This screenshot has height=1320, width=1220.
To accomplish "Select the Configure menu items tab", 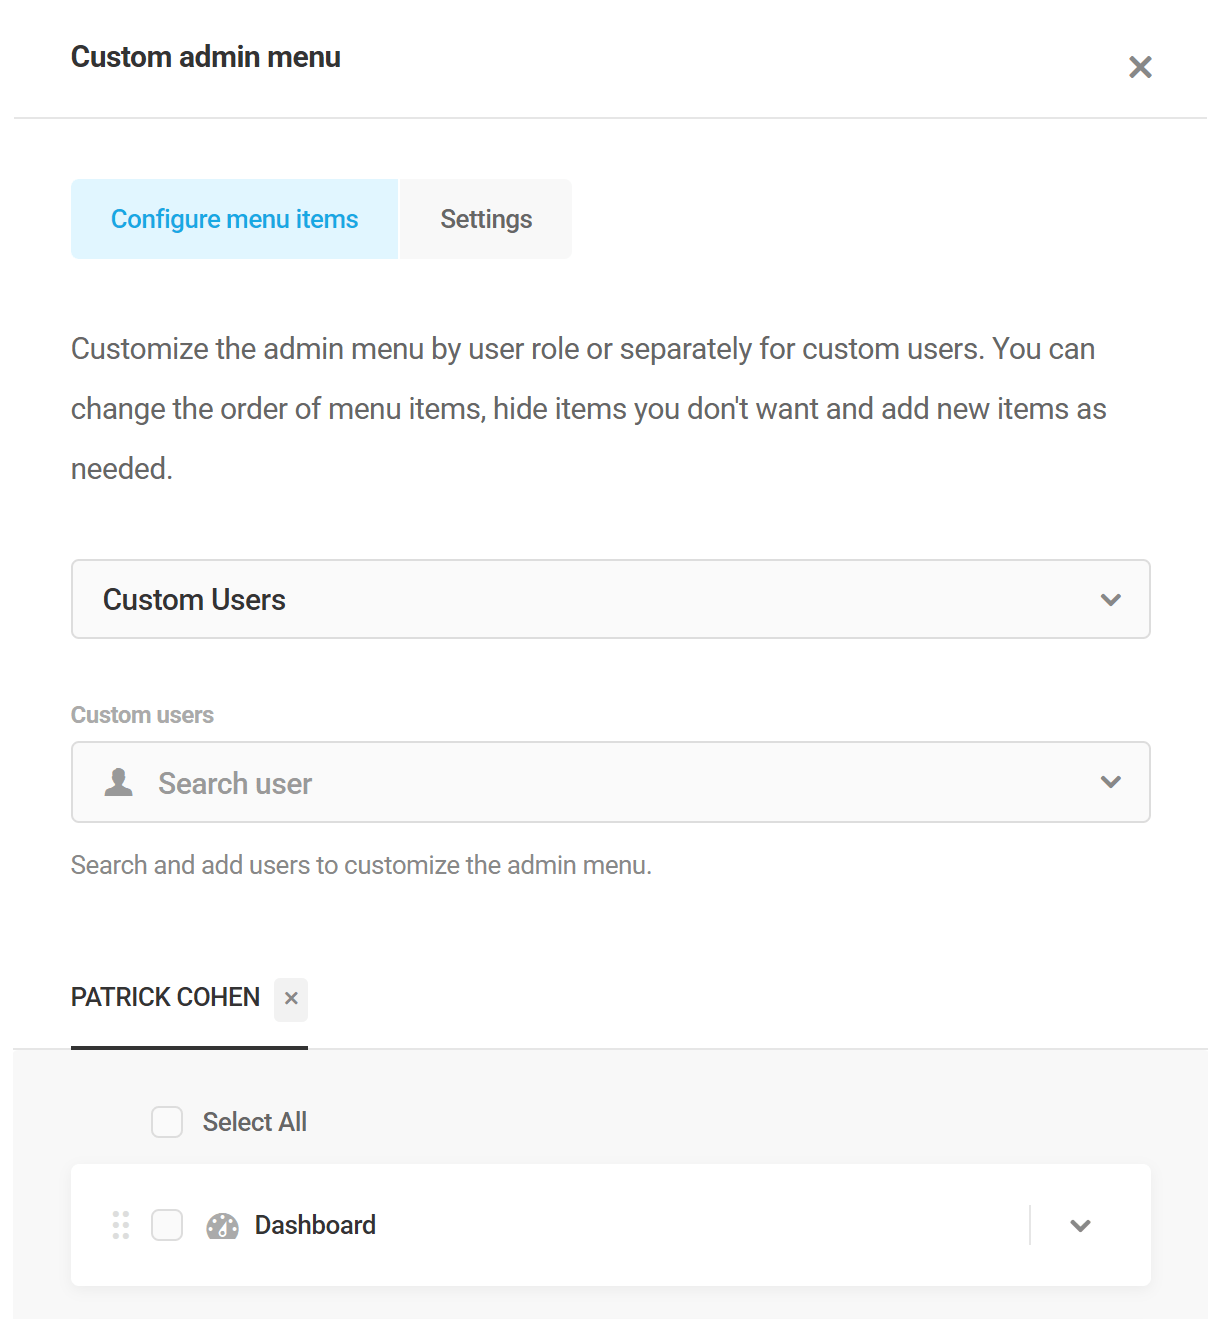I will click(234, 219).
